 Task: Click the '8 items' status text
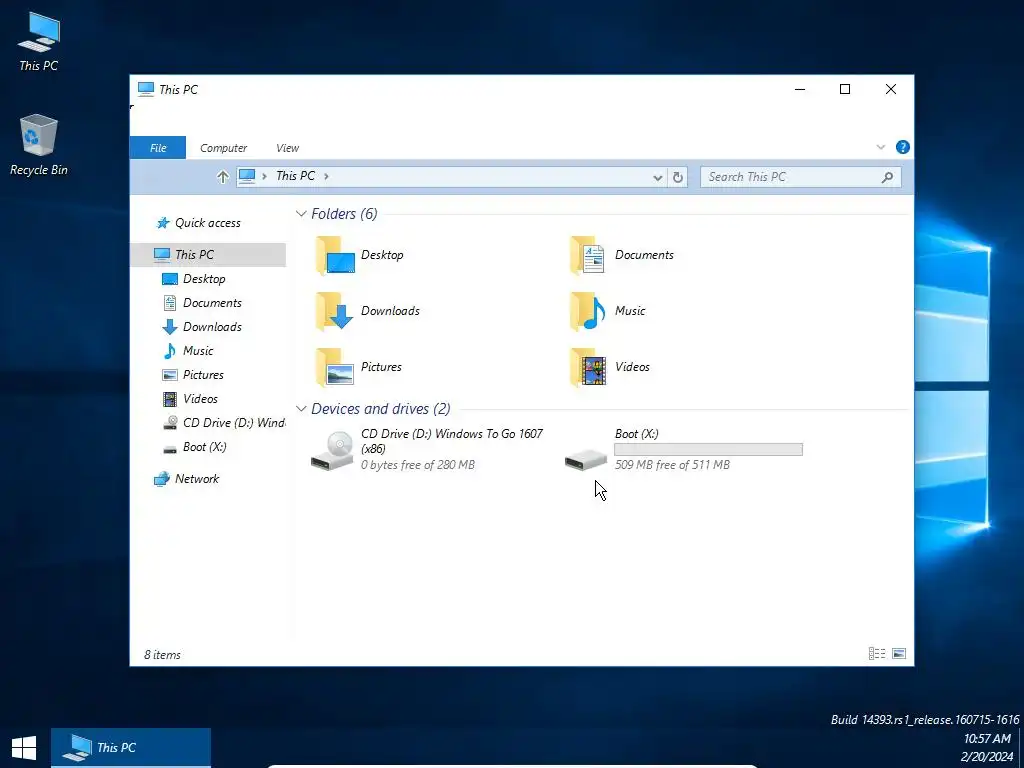pos(162,654)
